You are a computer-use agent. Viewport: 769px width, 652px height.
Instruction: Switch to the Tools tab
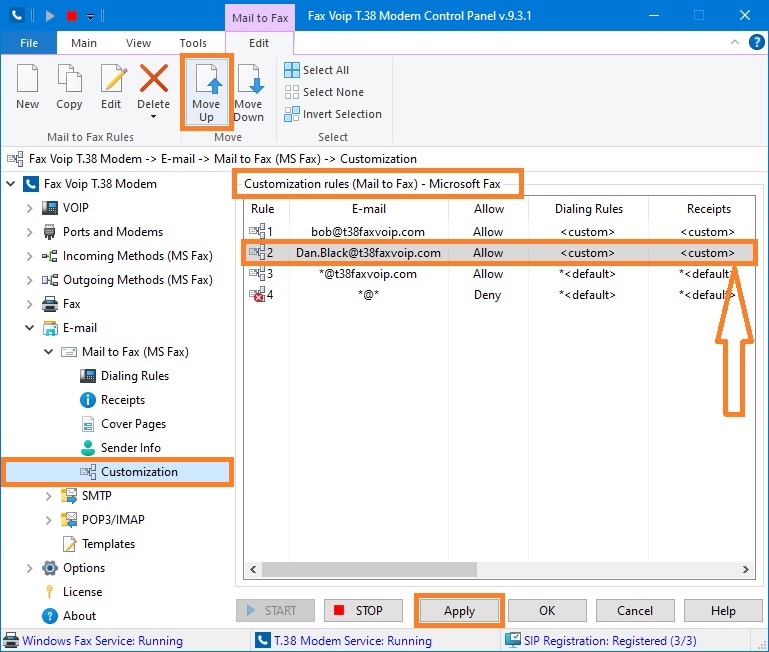pos(193,43)
